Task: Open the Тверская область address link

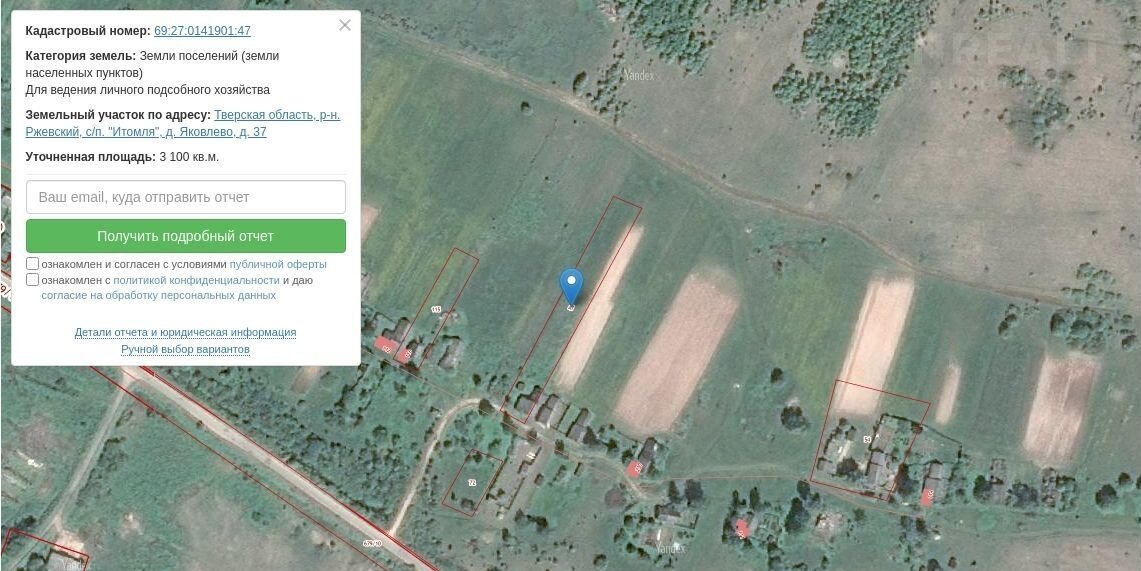Action: click(183, 124)
